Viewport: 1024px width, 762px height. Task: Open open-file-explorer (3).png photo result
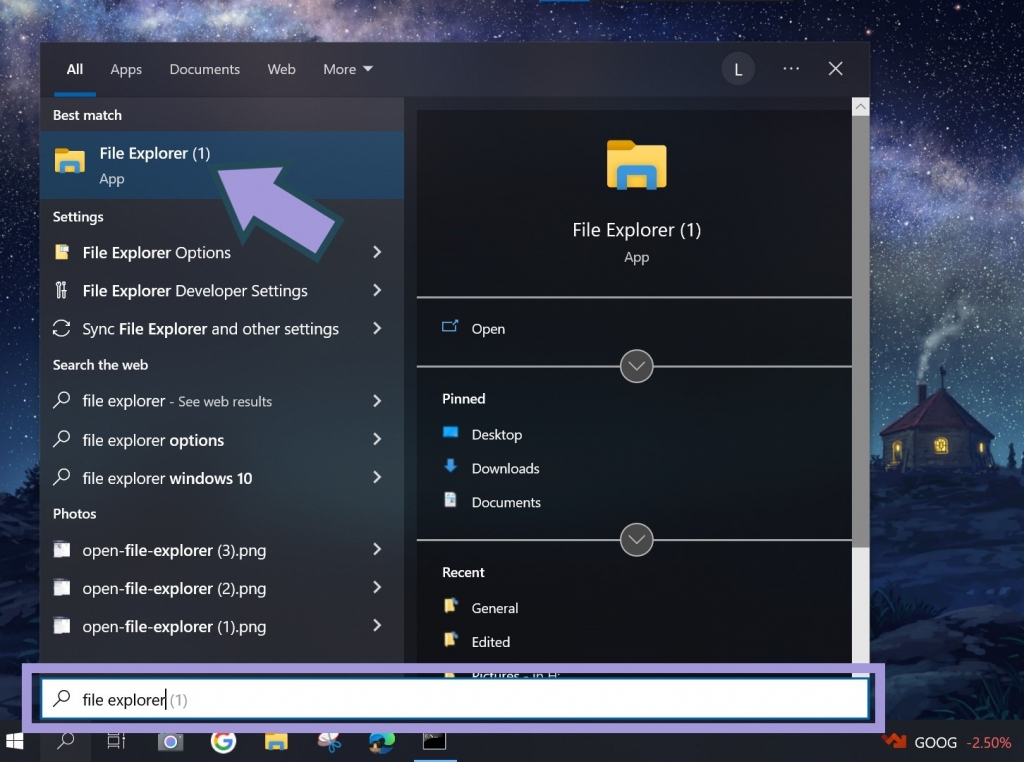tap(174, 550)
